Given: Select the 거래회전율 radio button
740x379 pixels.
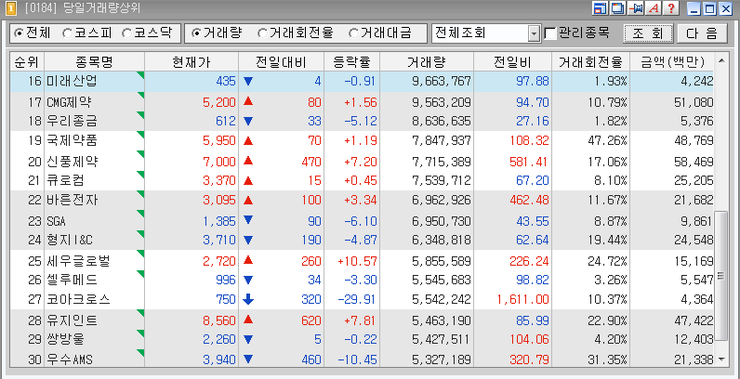Looking at the screenshot, I should [262, 33].
